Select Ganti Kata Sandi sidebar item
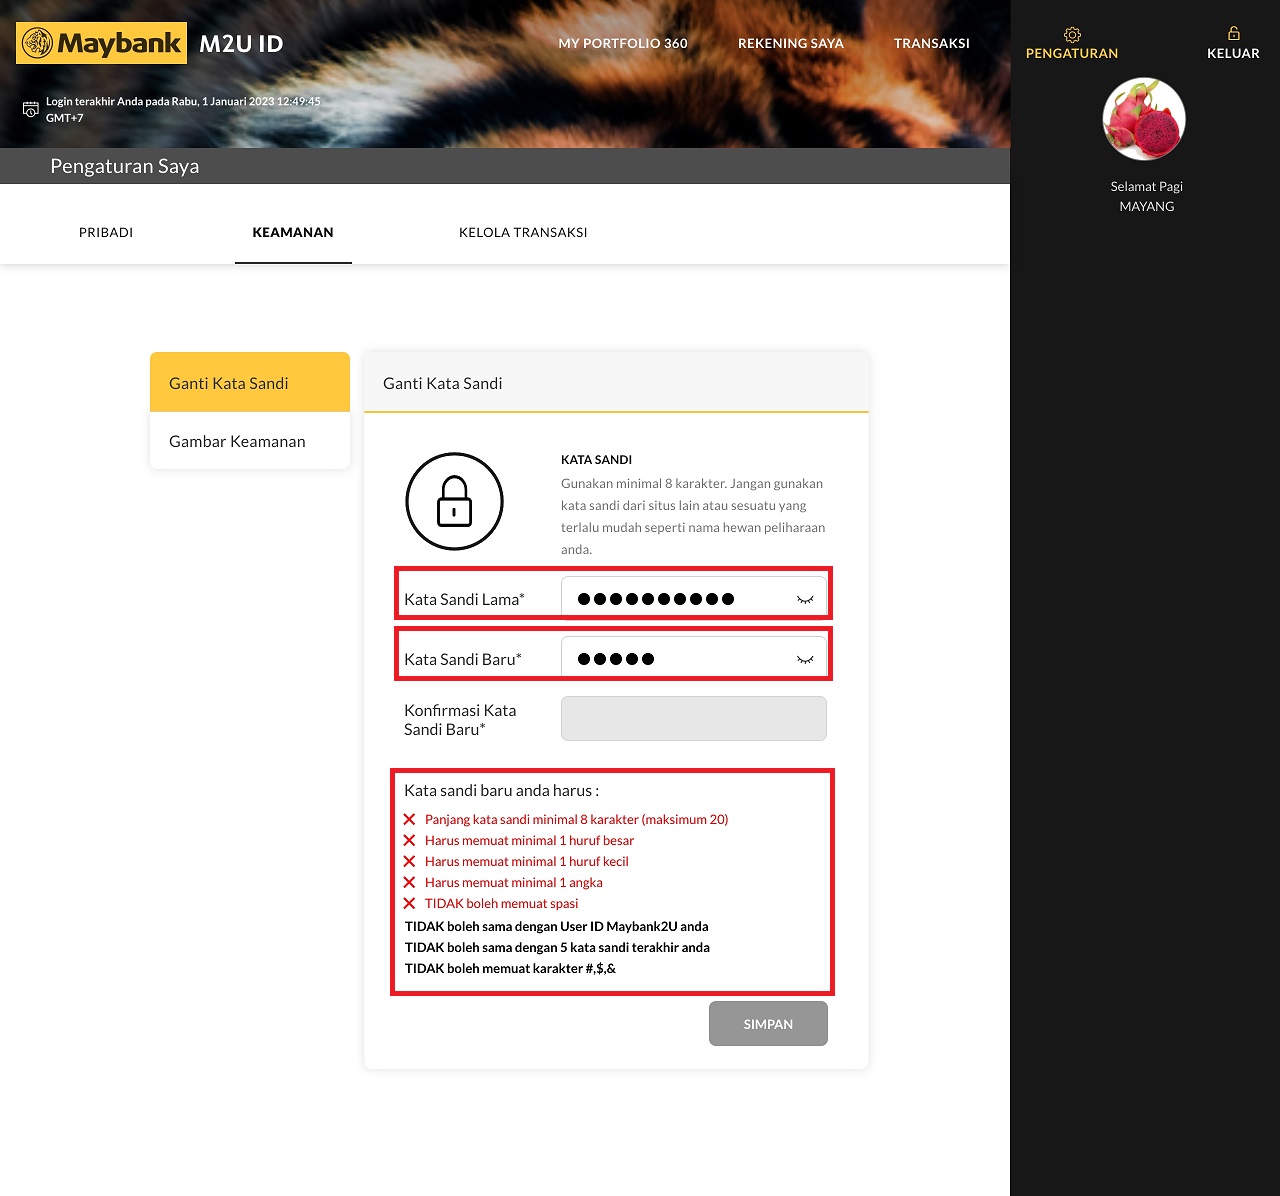 [x=250, y=382]
